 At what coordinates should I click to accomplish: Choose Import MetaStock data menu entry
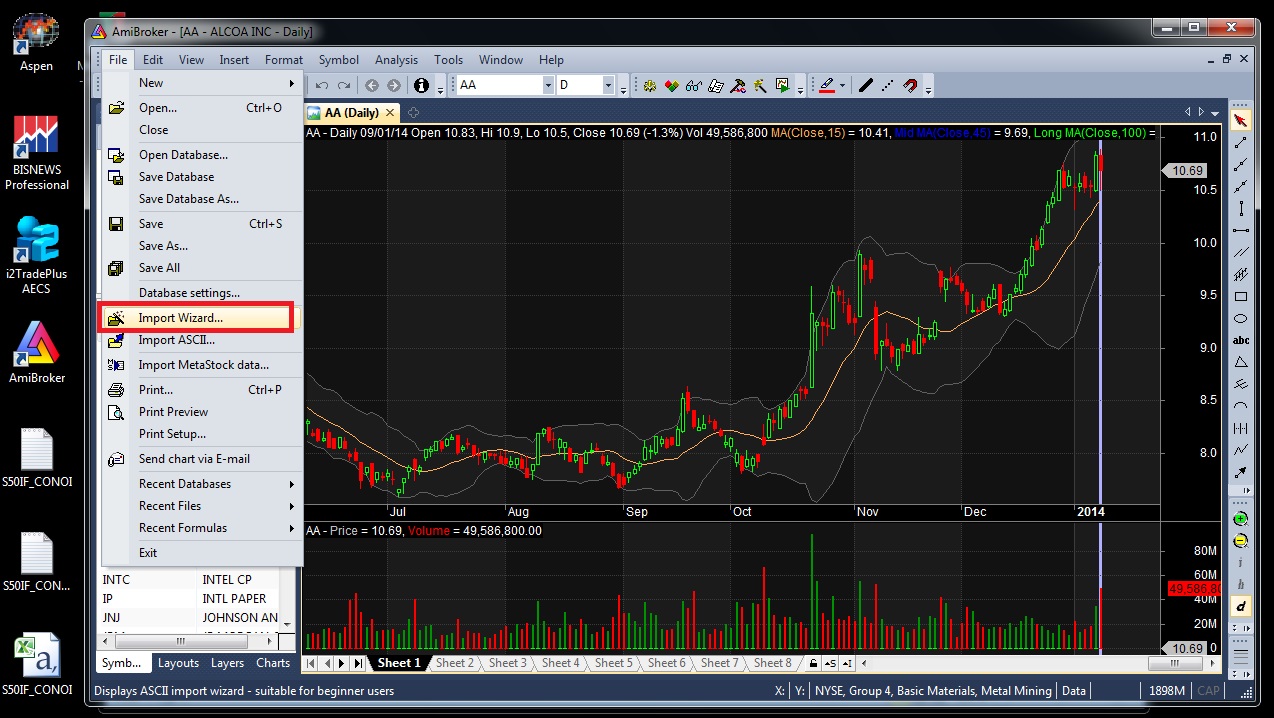(x=202, y=365)
